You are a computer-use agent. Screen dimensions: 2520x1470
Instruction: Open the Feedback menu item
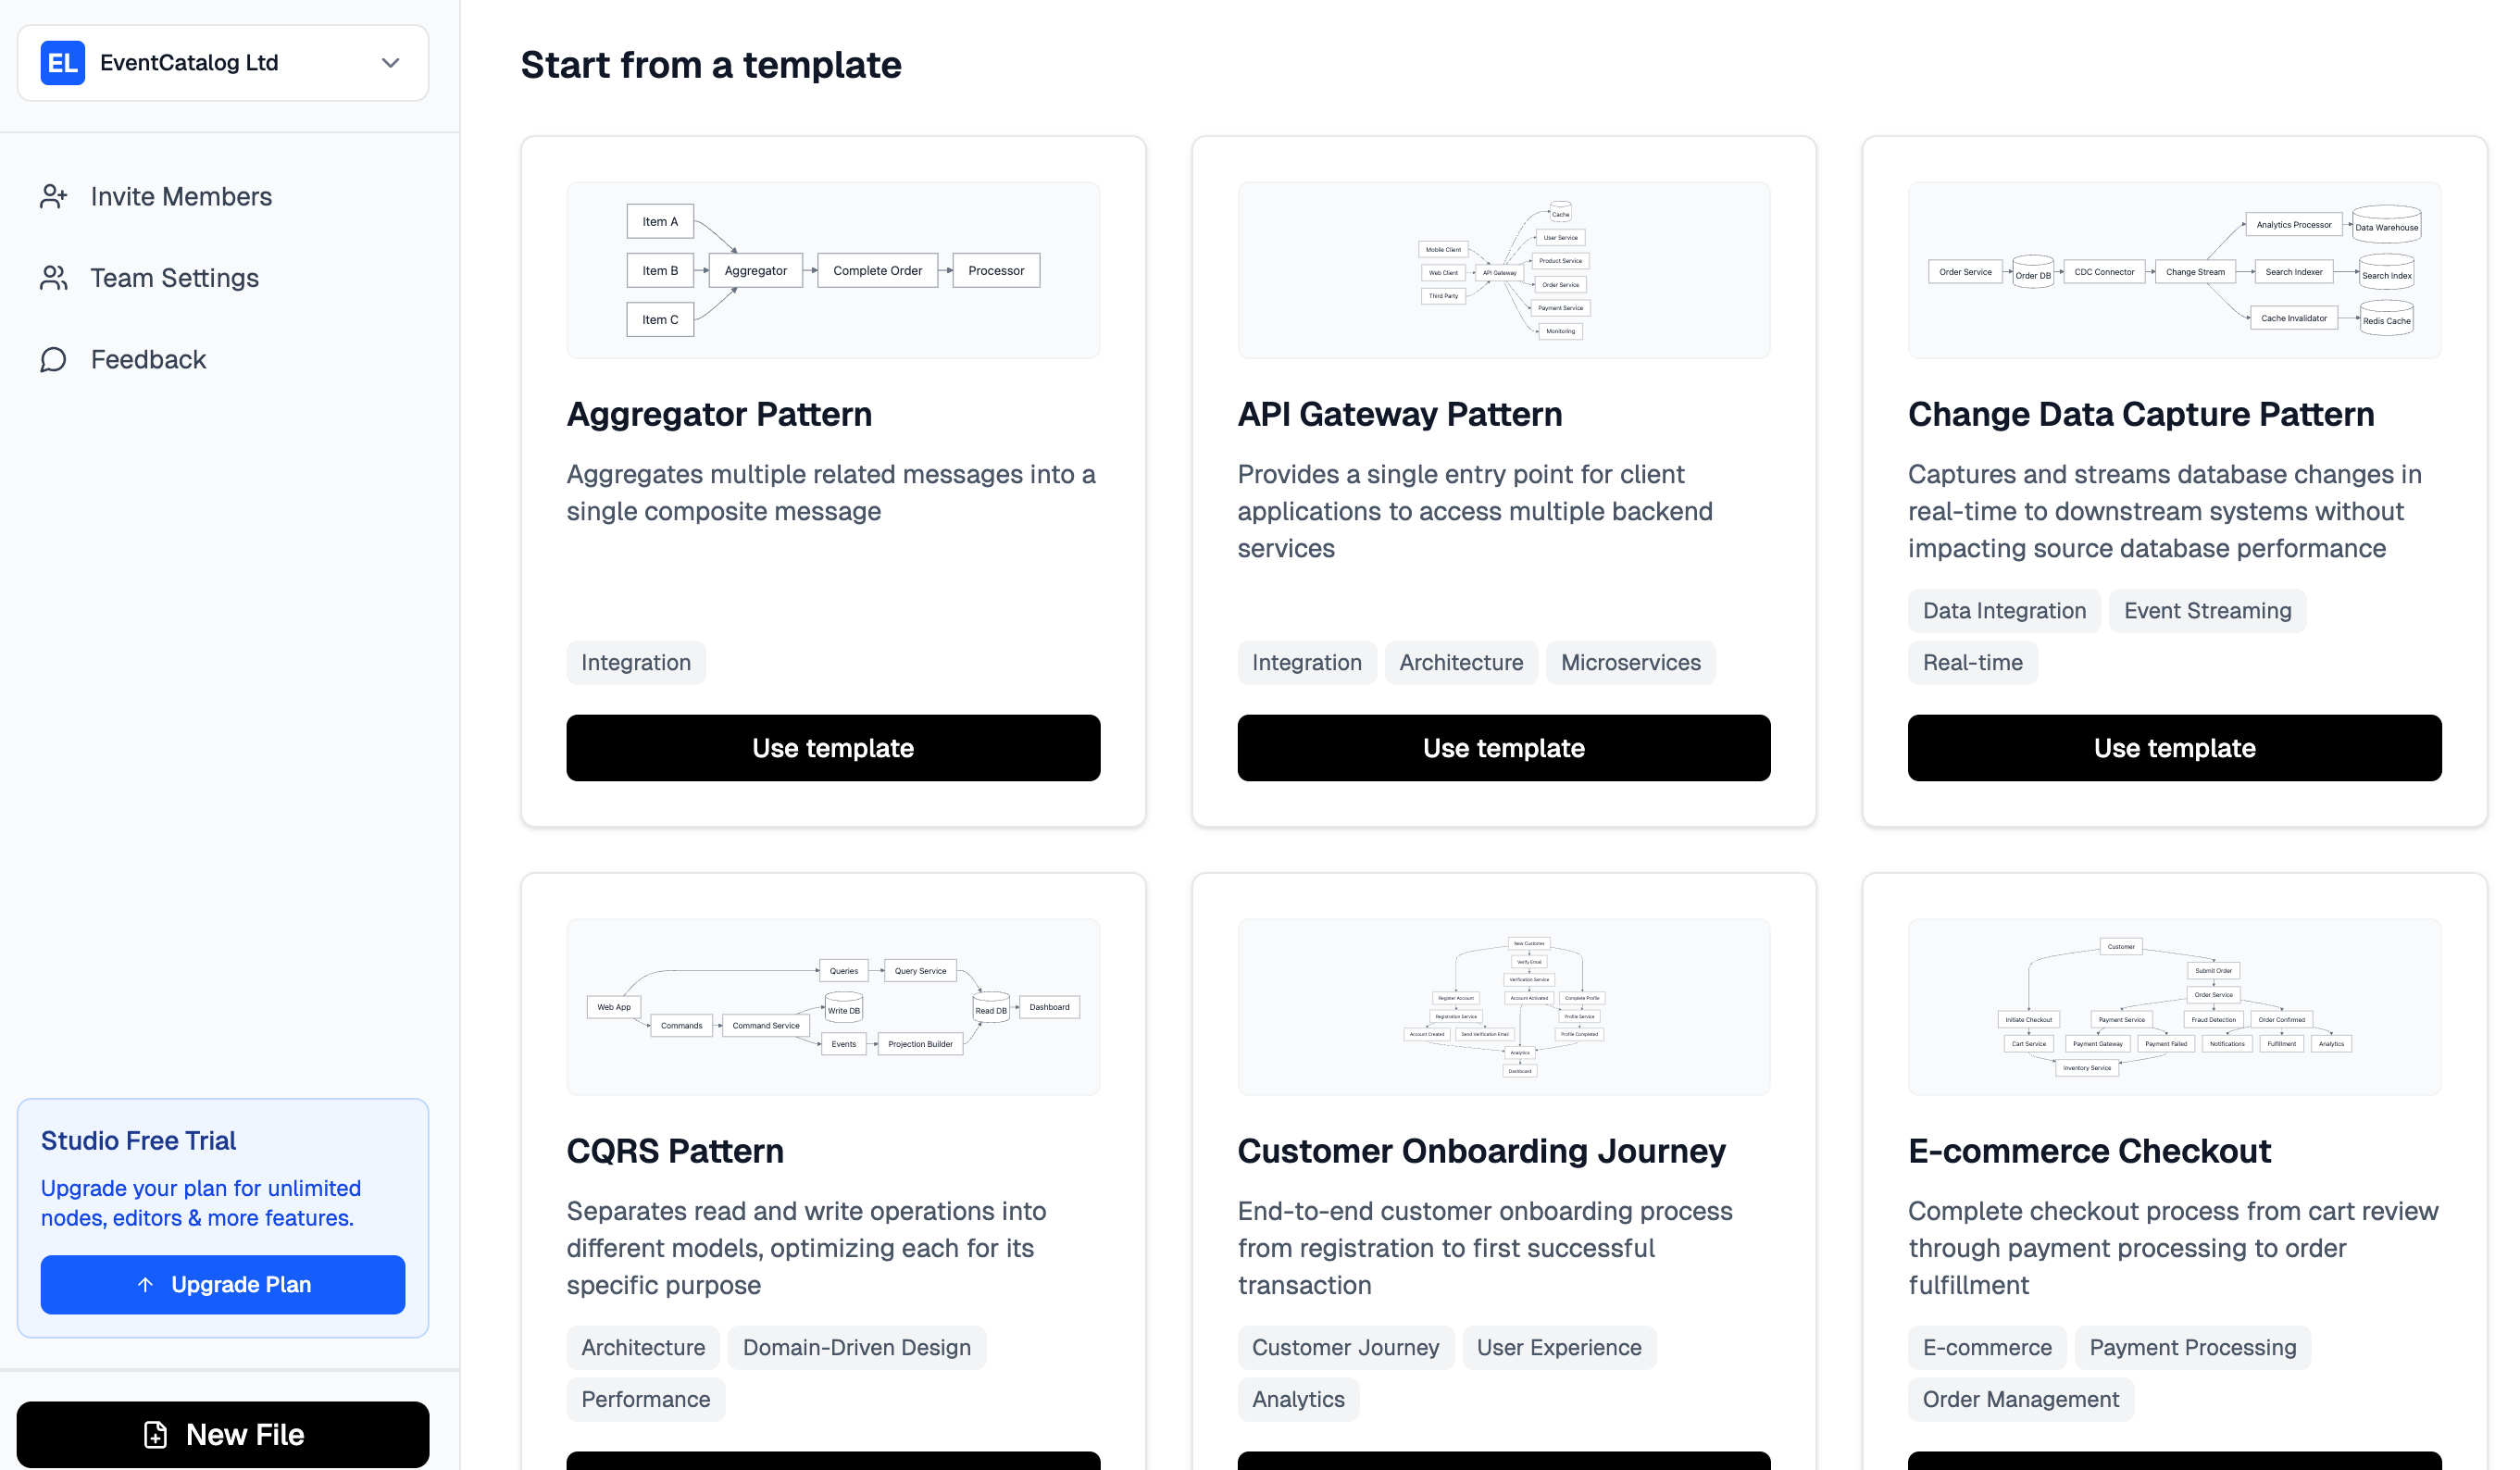coord(148,360)
